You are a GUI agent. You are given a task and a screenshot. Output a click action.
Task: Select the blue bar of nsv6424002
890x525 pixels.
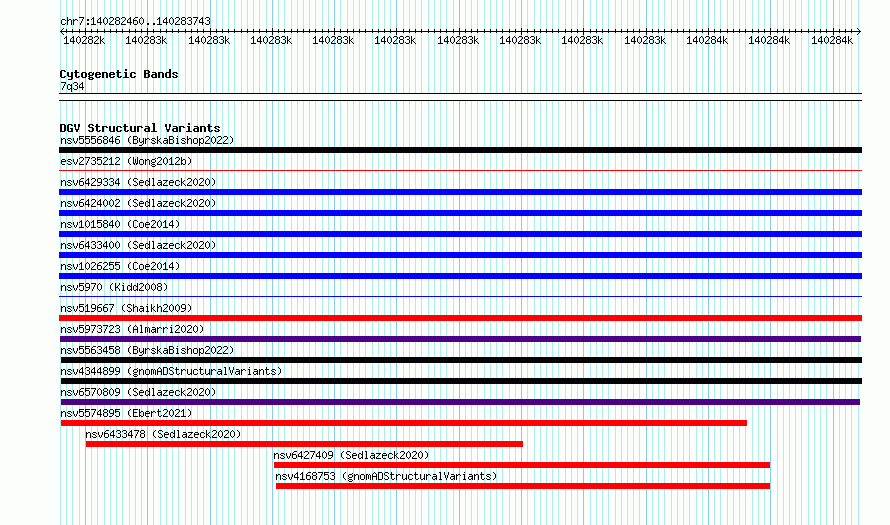click(x=460, y=213)
